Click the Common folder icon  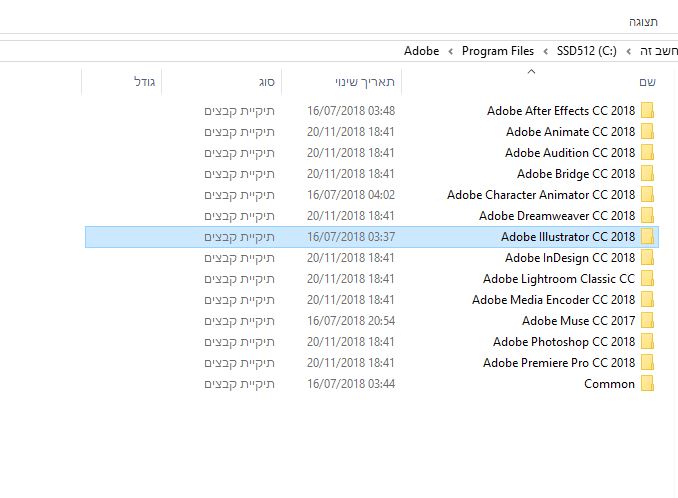(647, 384)
